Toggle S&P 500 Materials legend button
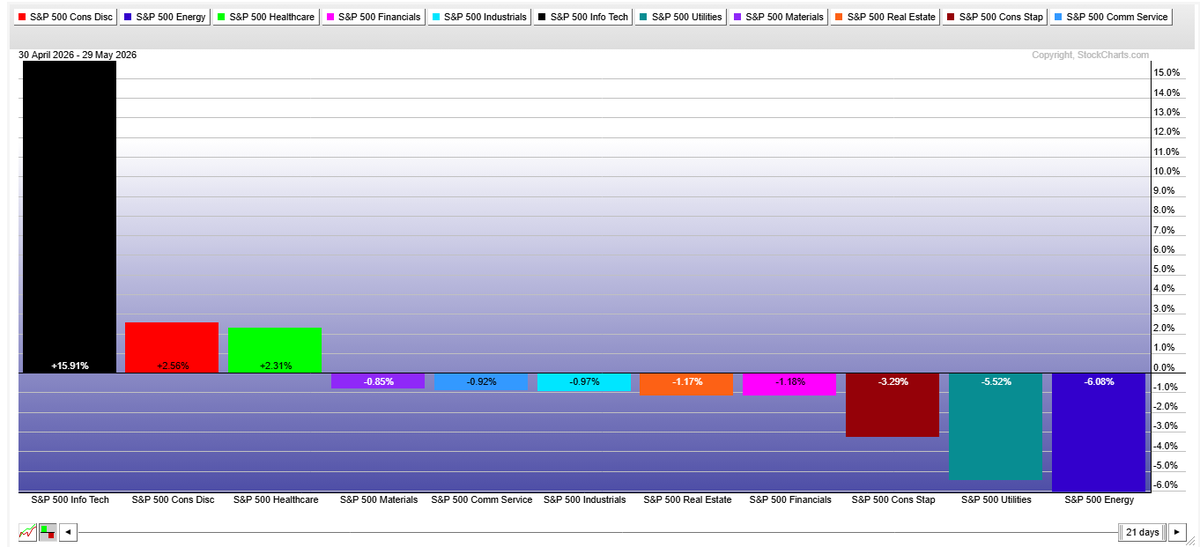Screen dimensions: 1200x547 pos(781,17)
